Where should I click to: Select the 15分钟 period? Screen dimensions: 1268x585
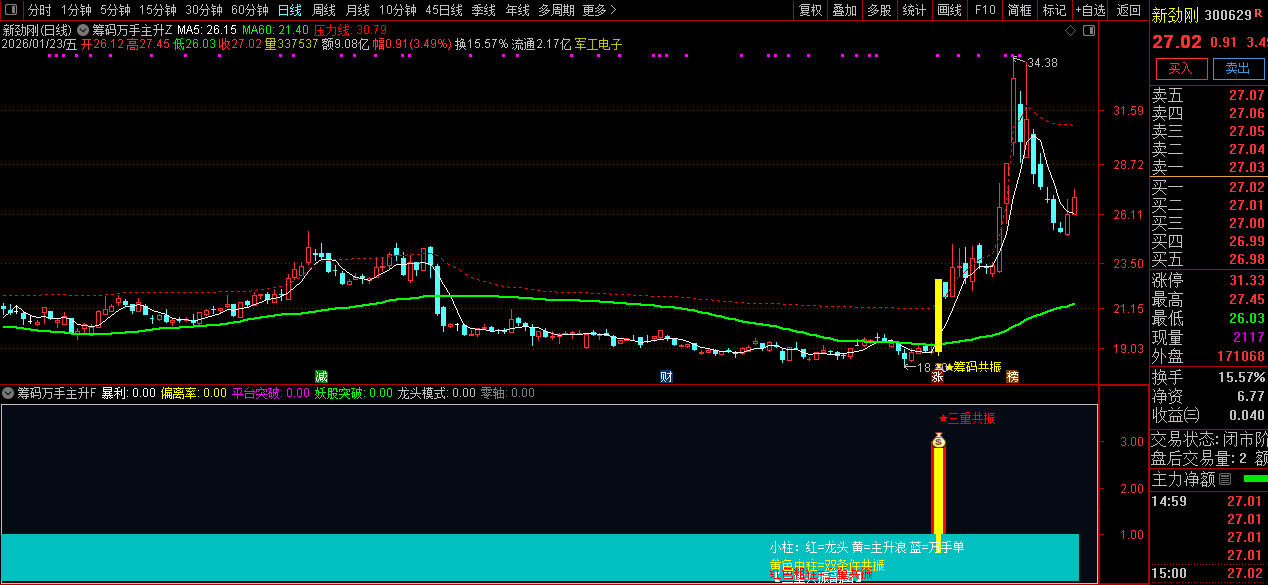point(157,10)
